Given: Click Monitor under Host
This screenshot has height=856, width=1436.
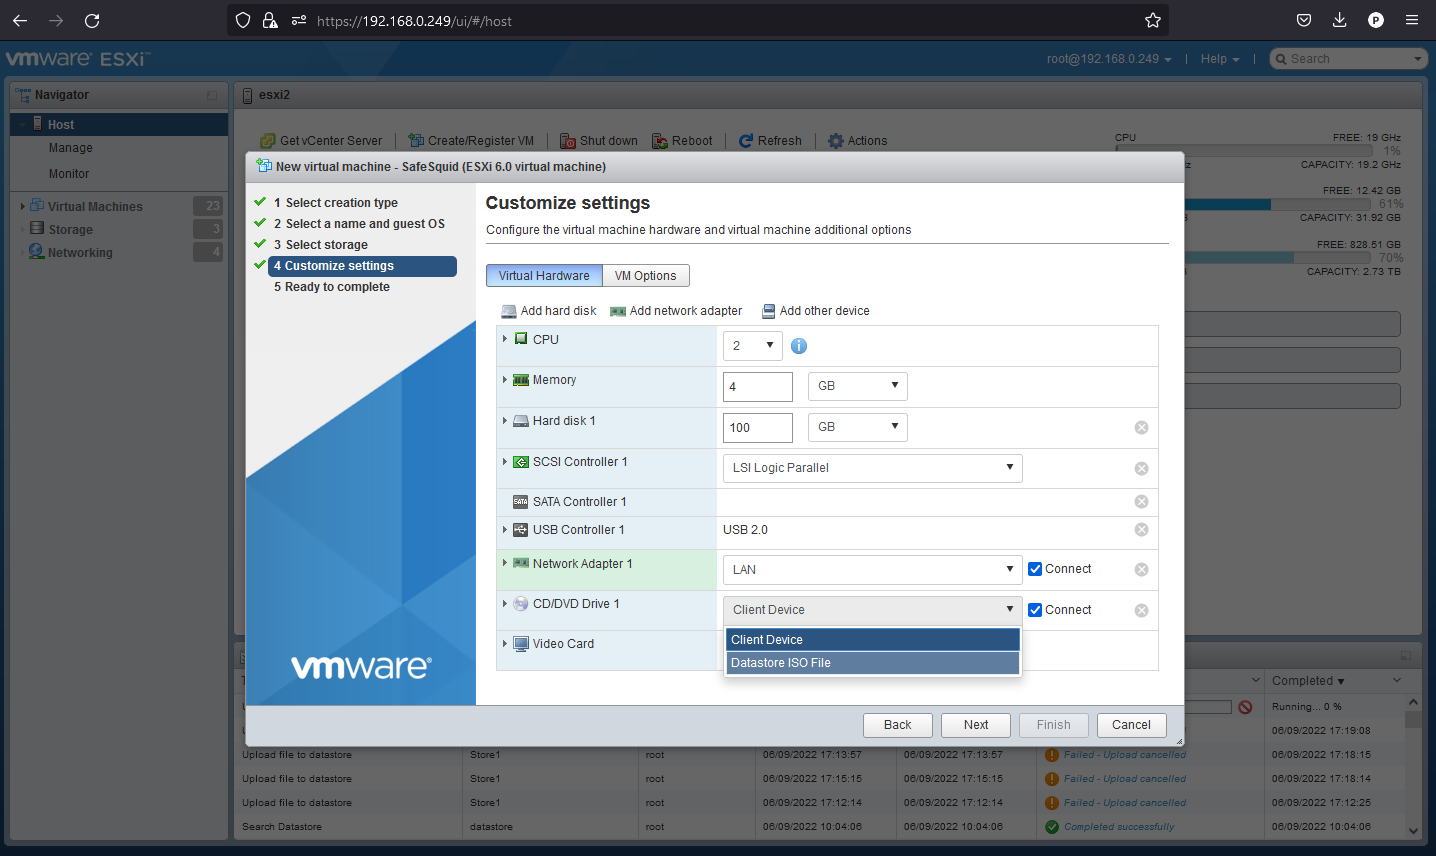Looking at the screenshot, I should pos(69,174).
